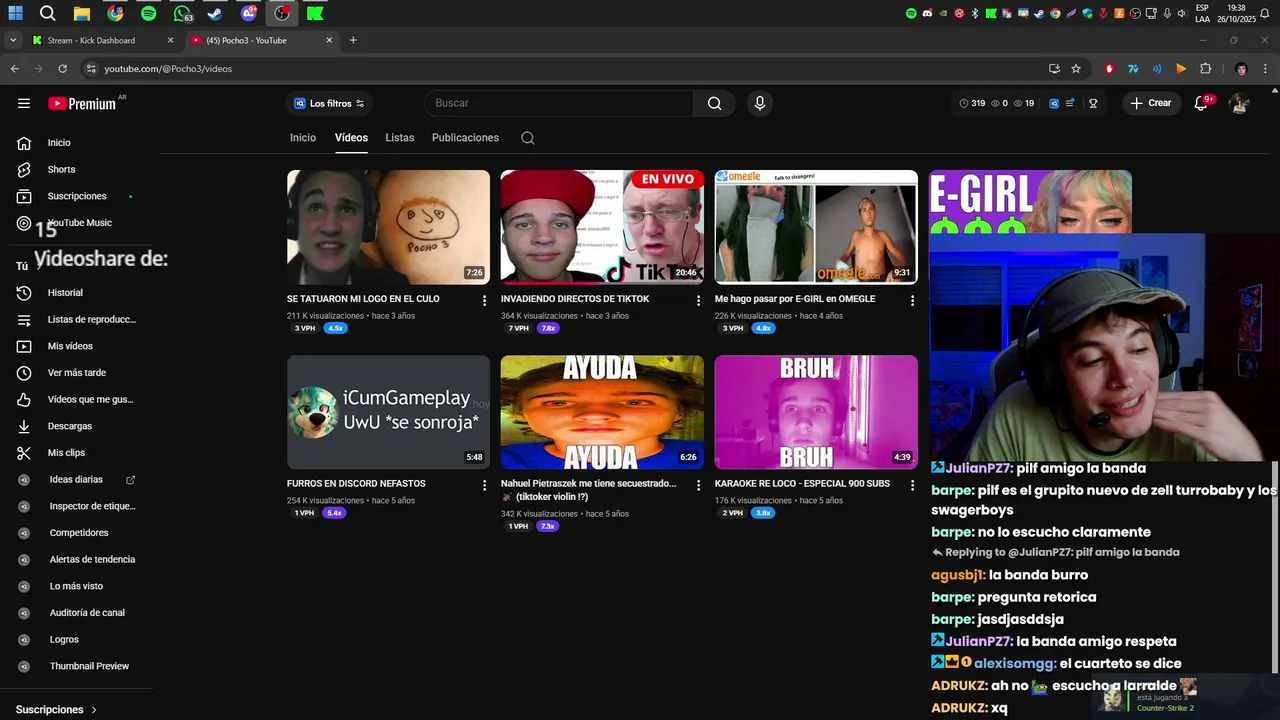The width and height of the screenshot is (1280, 720).
Task: Open options menu for SE TATUARON MI LOGO video
Action: click(x=485, y=300)
